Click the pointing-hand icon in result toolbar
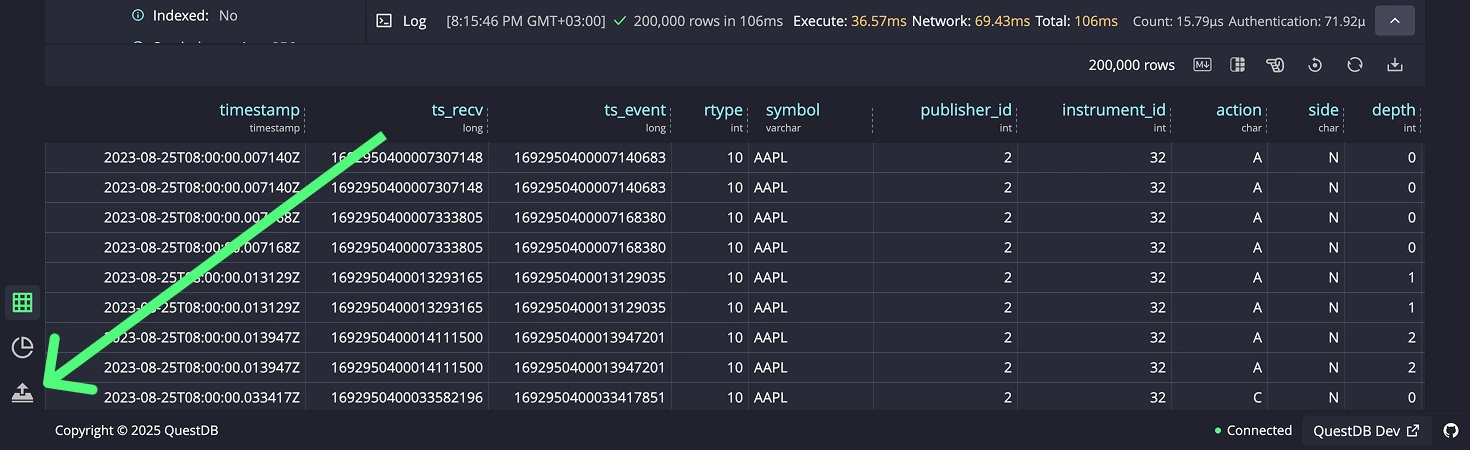1470x450 pixels. point(1275,65)
